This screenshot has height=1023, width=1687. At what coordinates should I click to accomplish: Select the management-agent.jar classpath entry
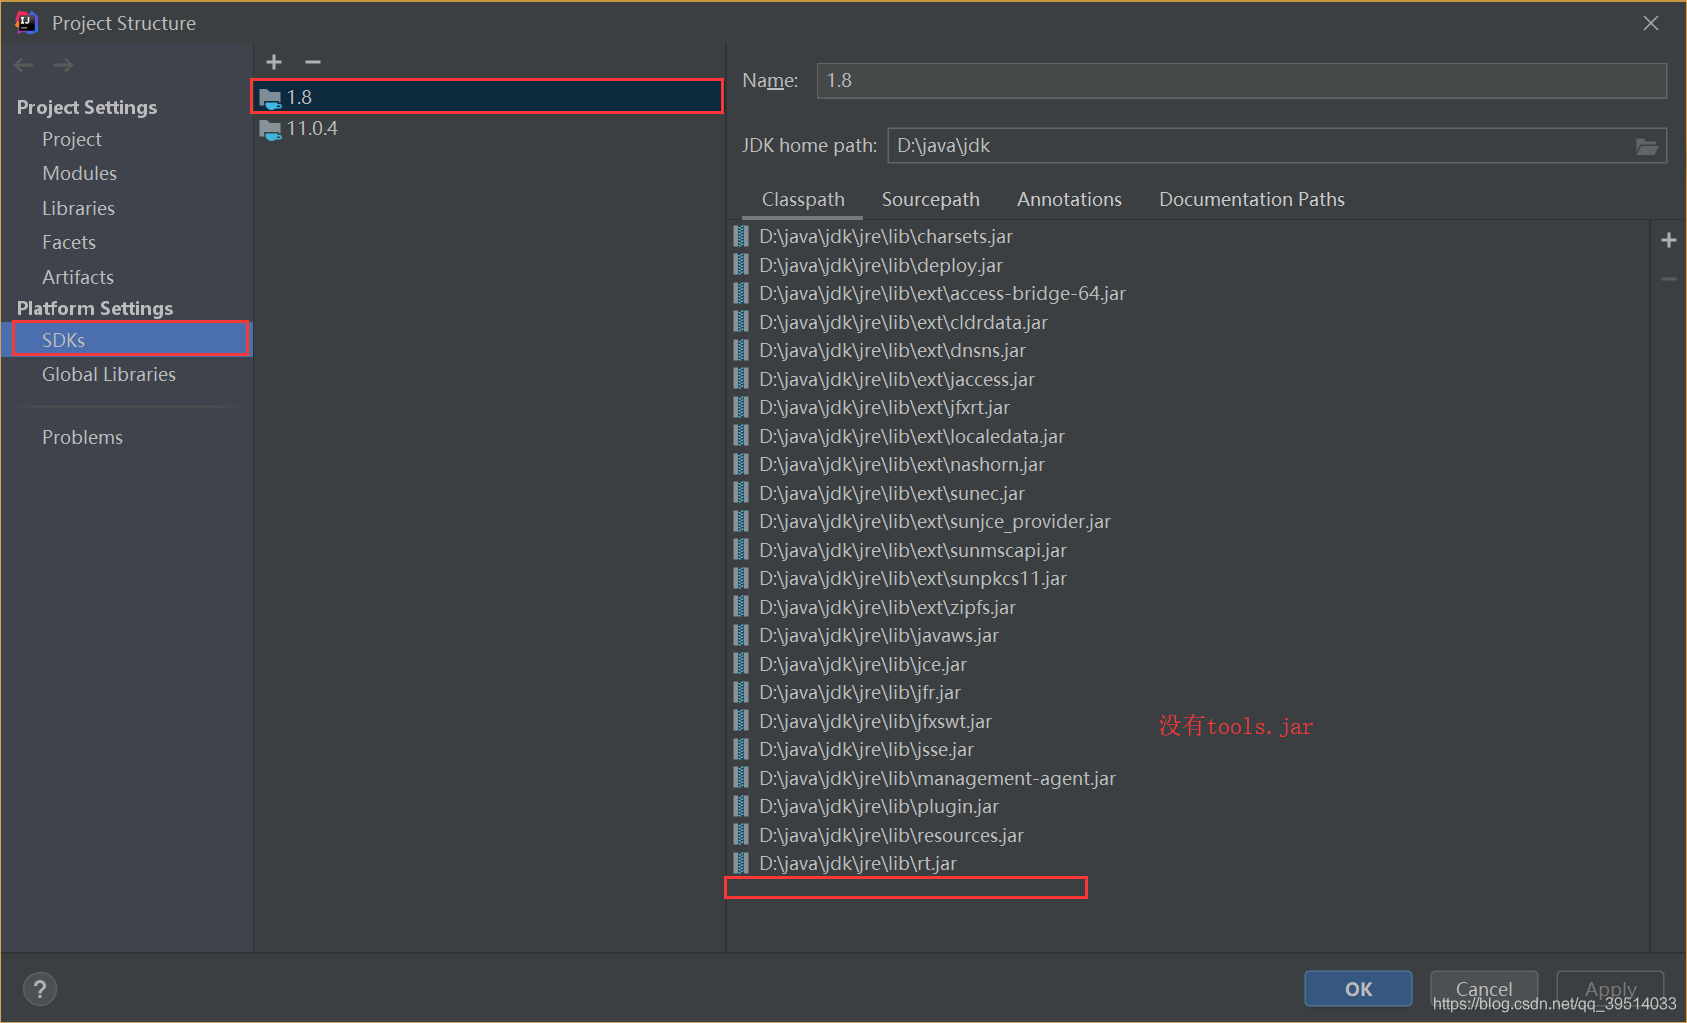point(937,778)
